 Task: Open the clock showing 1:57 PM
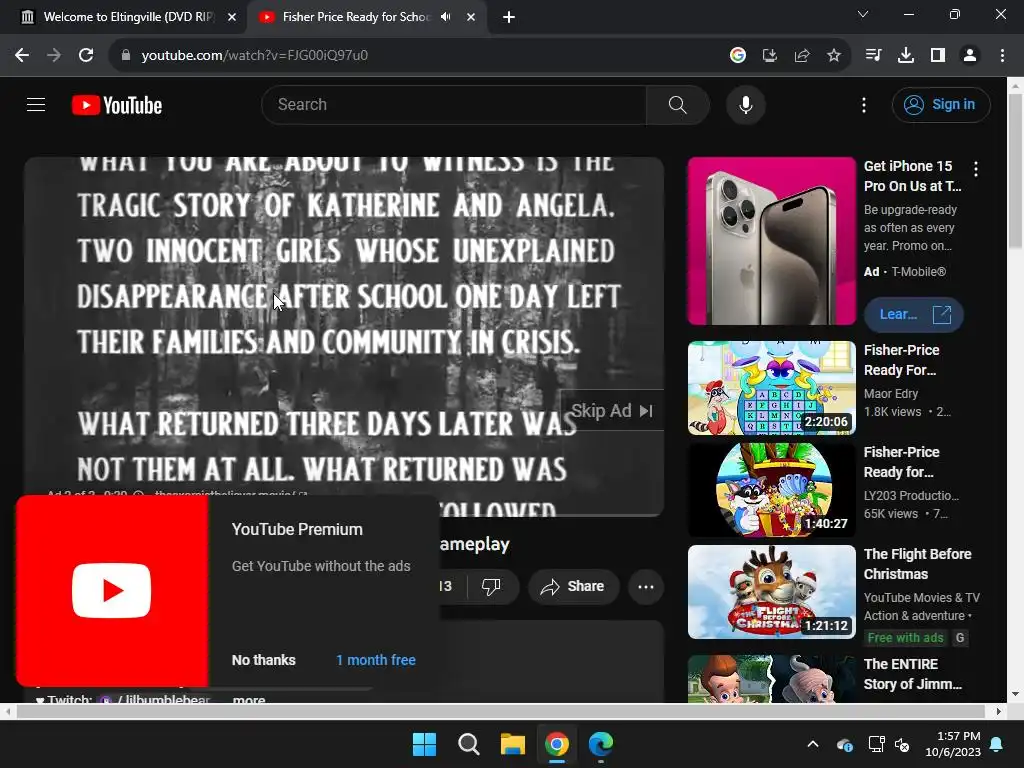click(953, 744)
